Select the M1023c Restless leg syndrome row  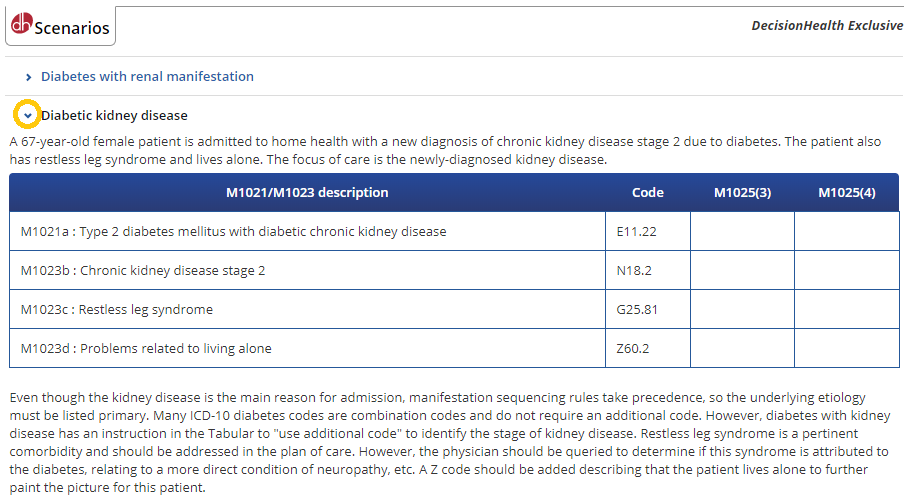(x=117, y=310)
